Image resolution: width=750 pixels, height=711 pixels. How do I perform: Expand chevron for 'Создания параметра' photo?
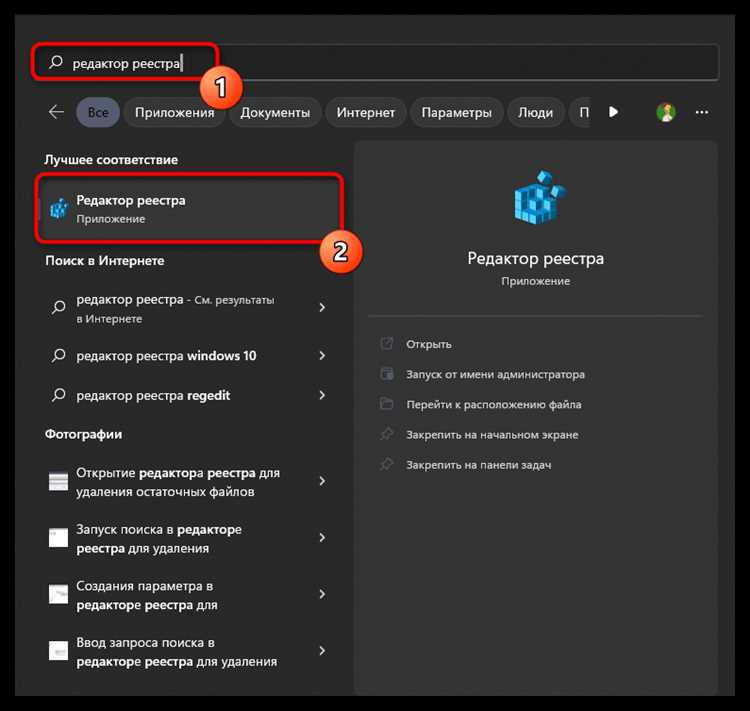[x=322, y=594]
